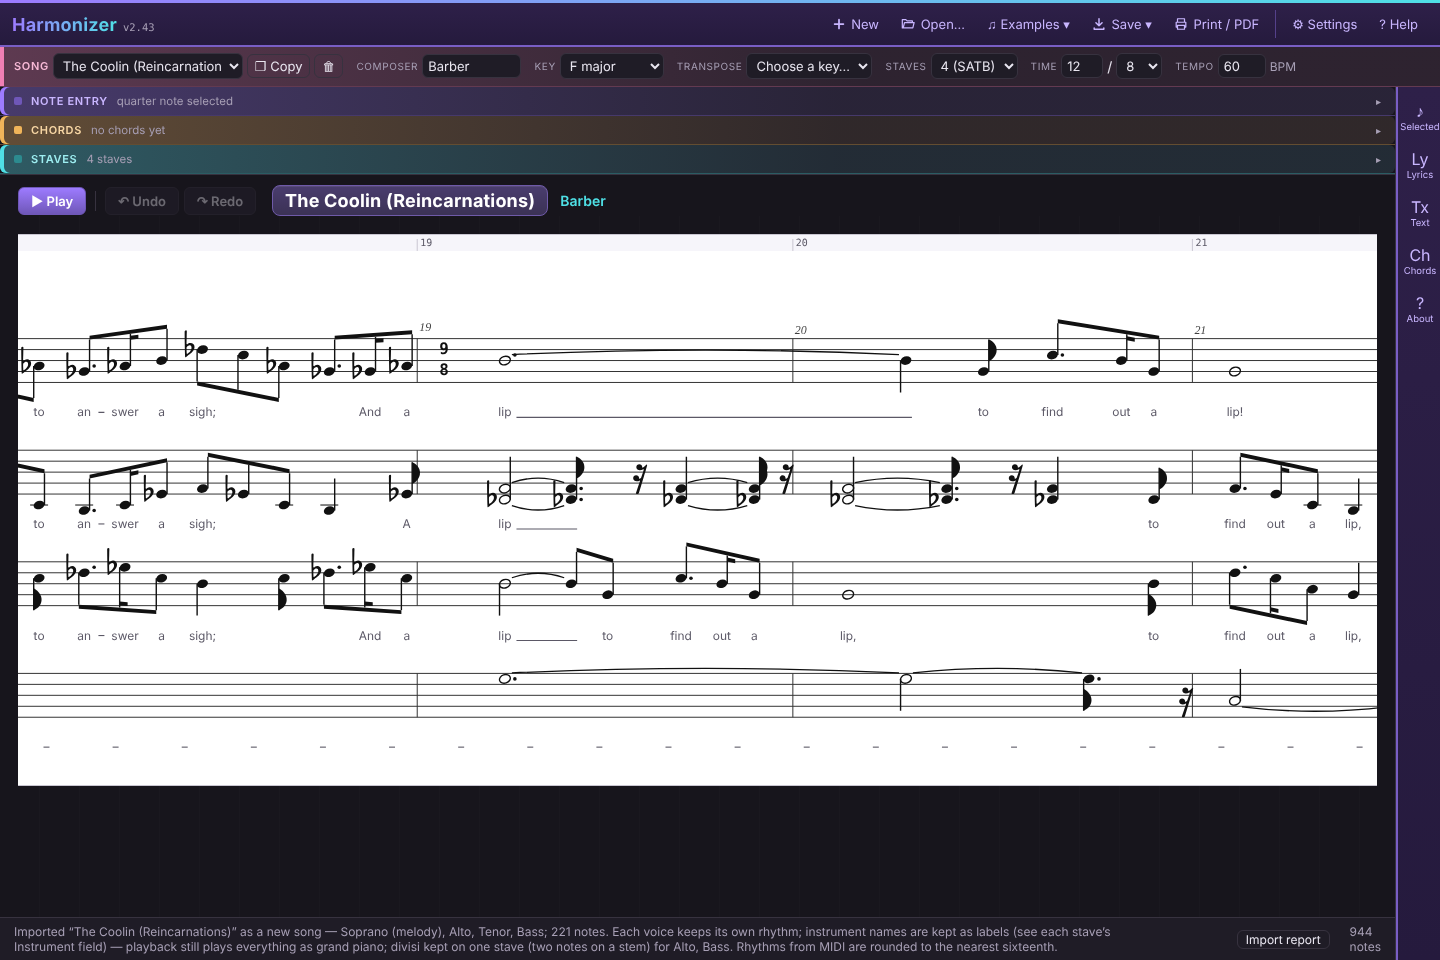Click the Copy song button
The width and height of the screenshot is (1440, 960).
[278, 67]
